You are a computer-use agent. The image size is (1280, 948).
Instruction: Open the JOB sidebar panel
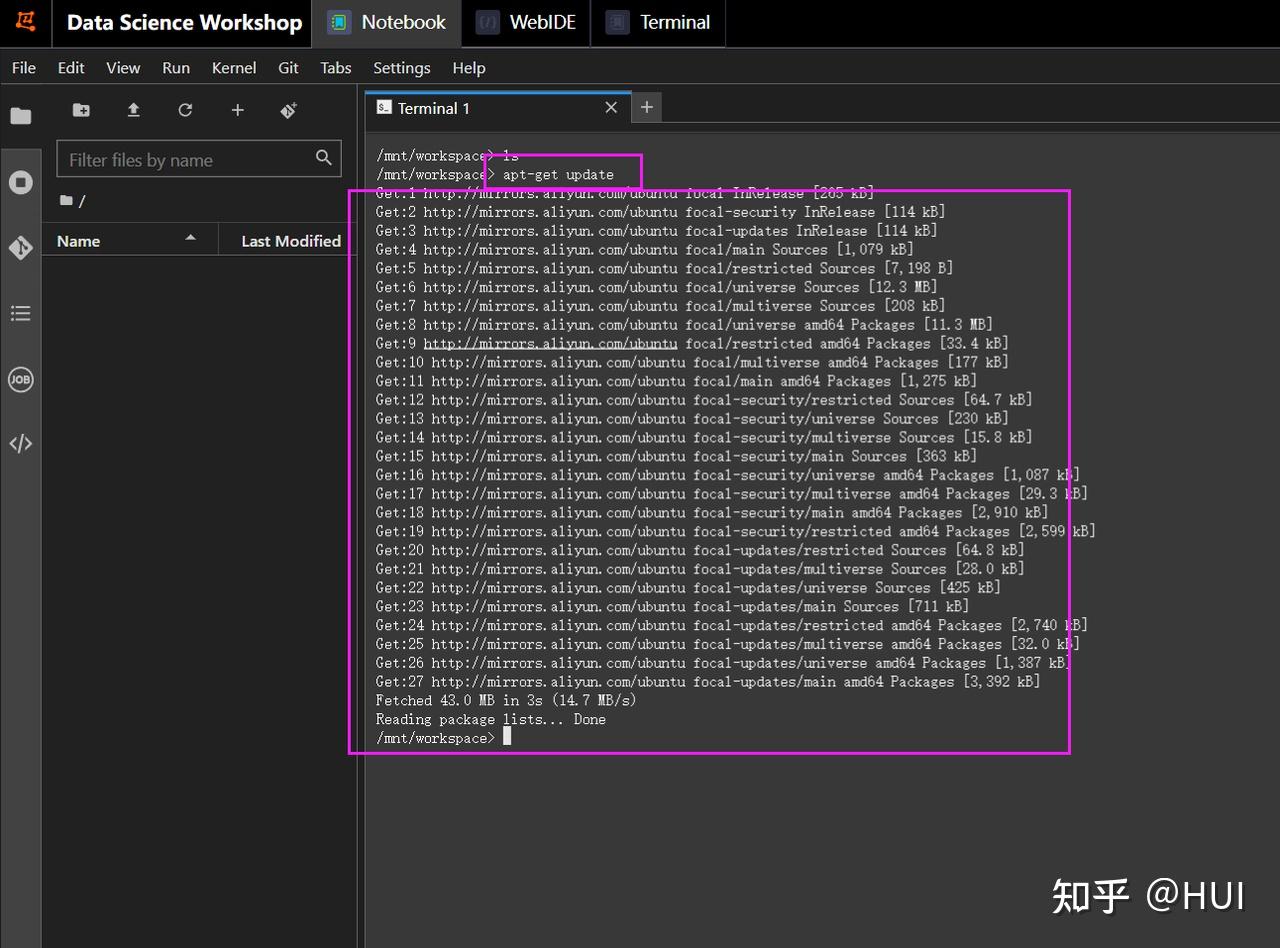21,379
